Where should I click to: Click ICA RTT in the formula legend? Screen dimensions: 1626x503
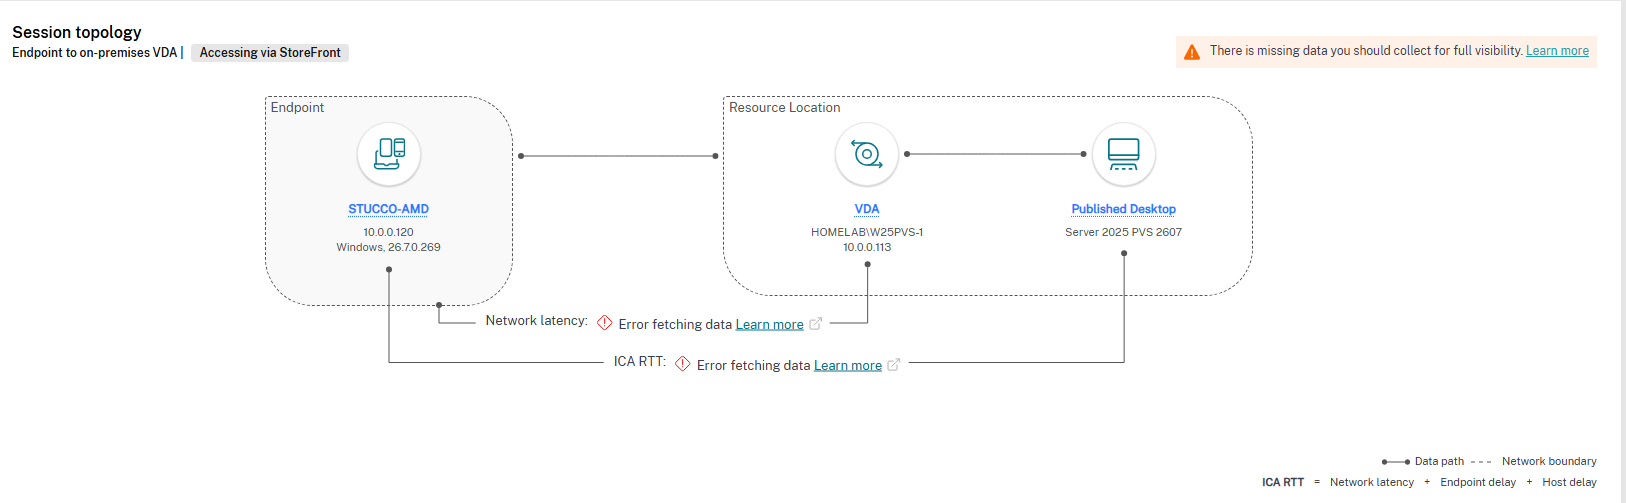pyautogui.click(x=1283, y=482)
